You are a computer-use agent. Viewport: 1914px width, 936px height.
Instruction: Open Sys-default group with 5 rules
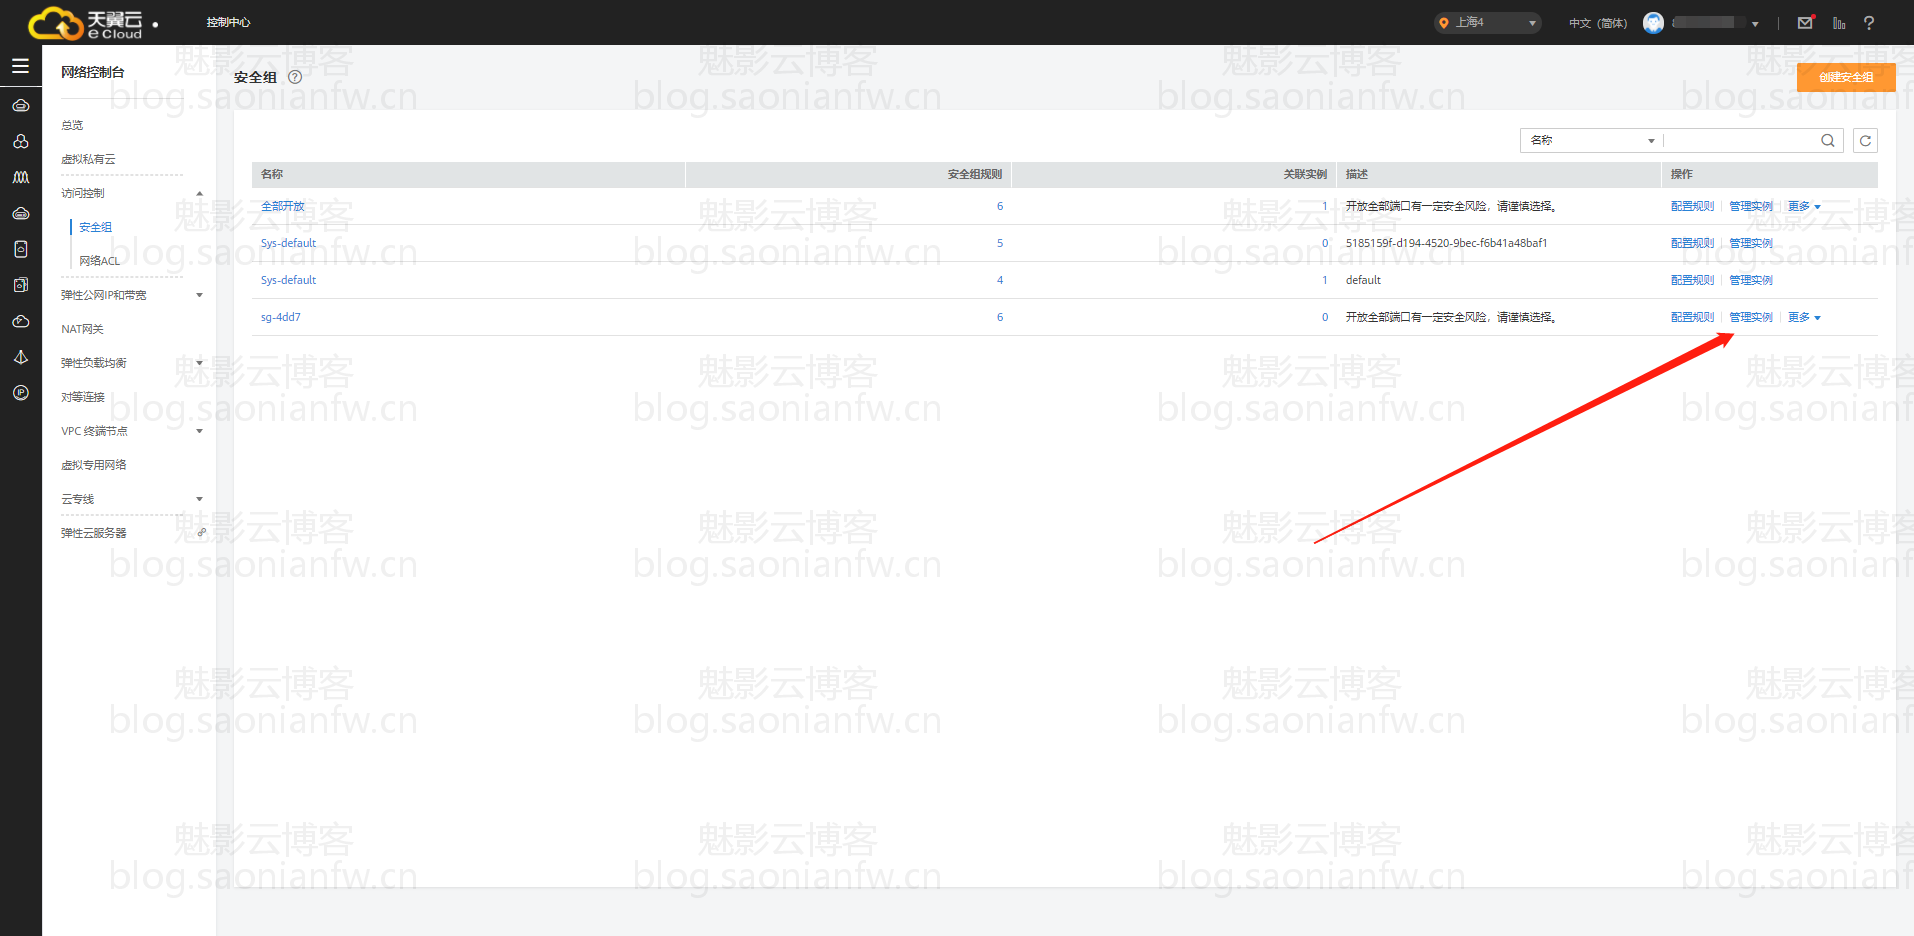pyautogui.click(x=288, y=243)
